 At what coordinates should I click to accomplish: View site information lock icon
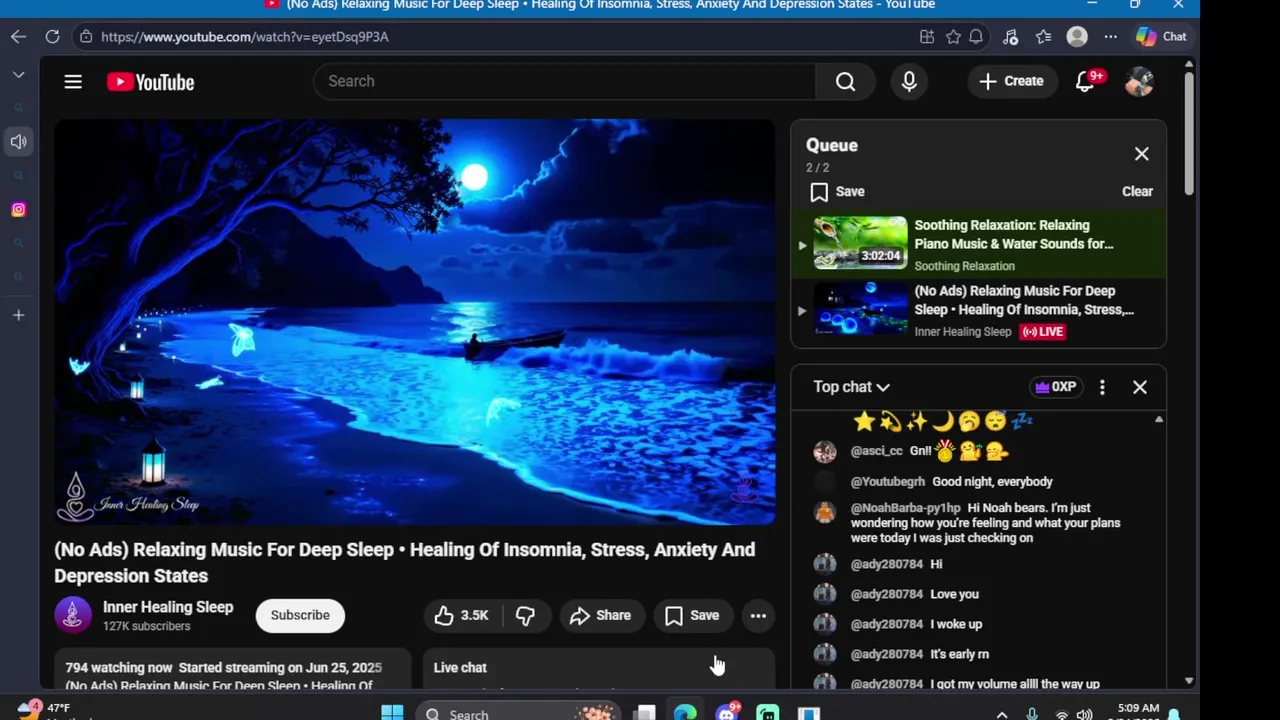[x=86, y=36]
